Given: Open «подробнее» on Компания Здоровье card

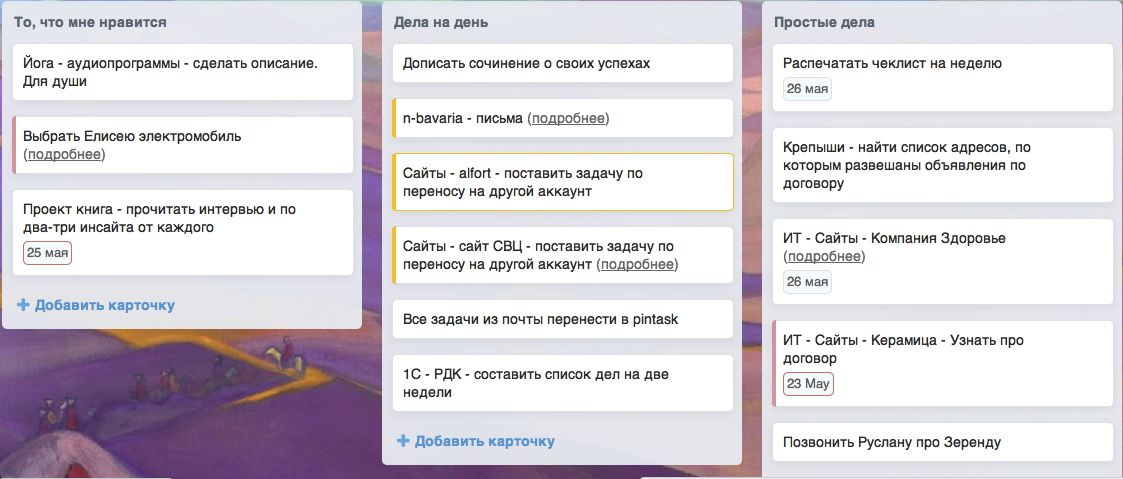Looking at the screenshot, I should point(825,257).
